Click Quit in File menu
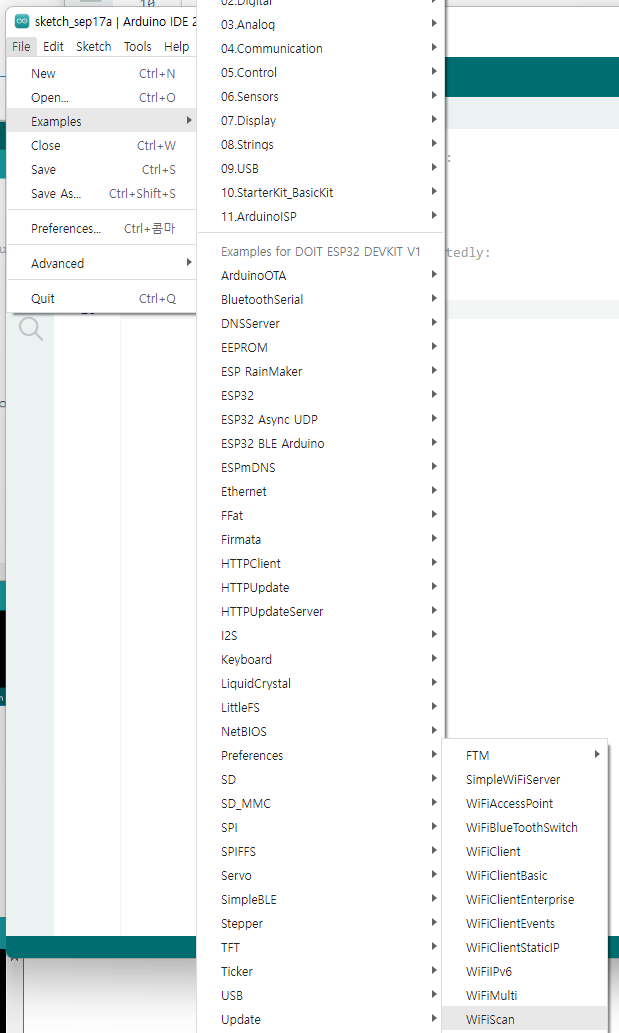 click(x=101, y=298)
